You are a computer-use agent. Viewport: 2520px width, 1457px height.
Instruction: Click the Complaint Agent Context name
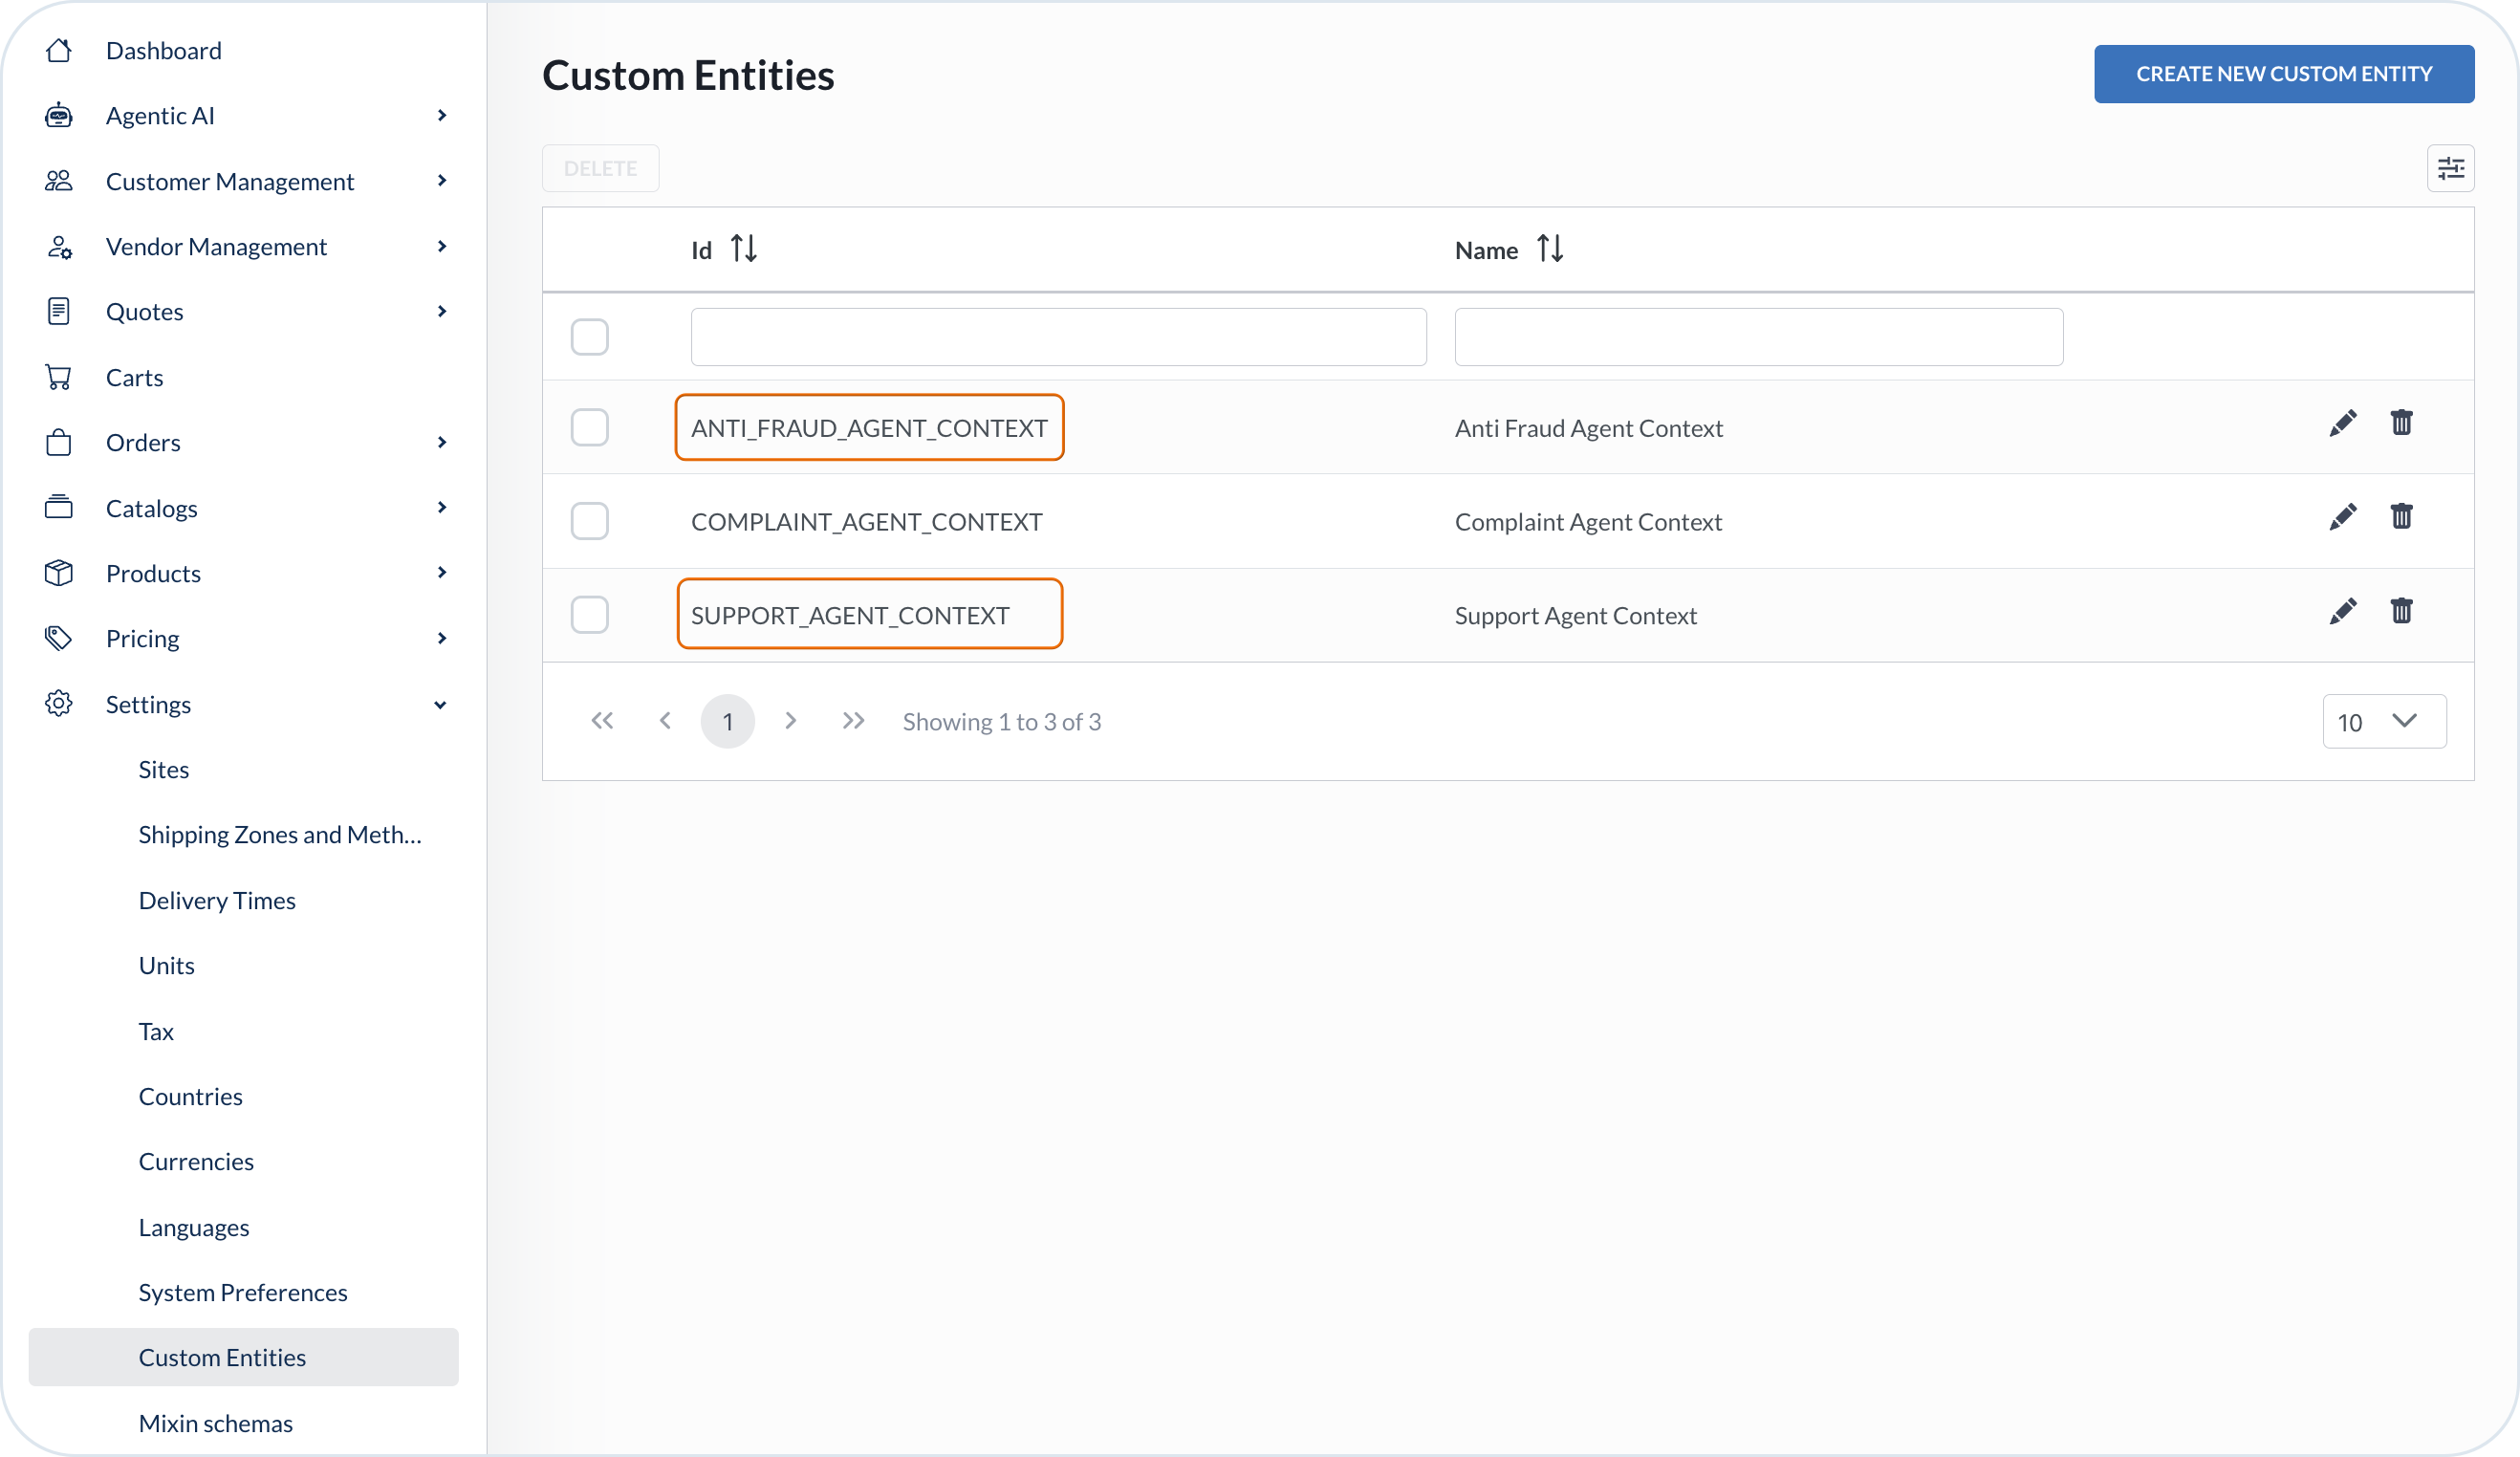click(1588, 522)
